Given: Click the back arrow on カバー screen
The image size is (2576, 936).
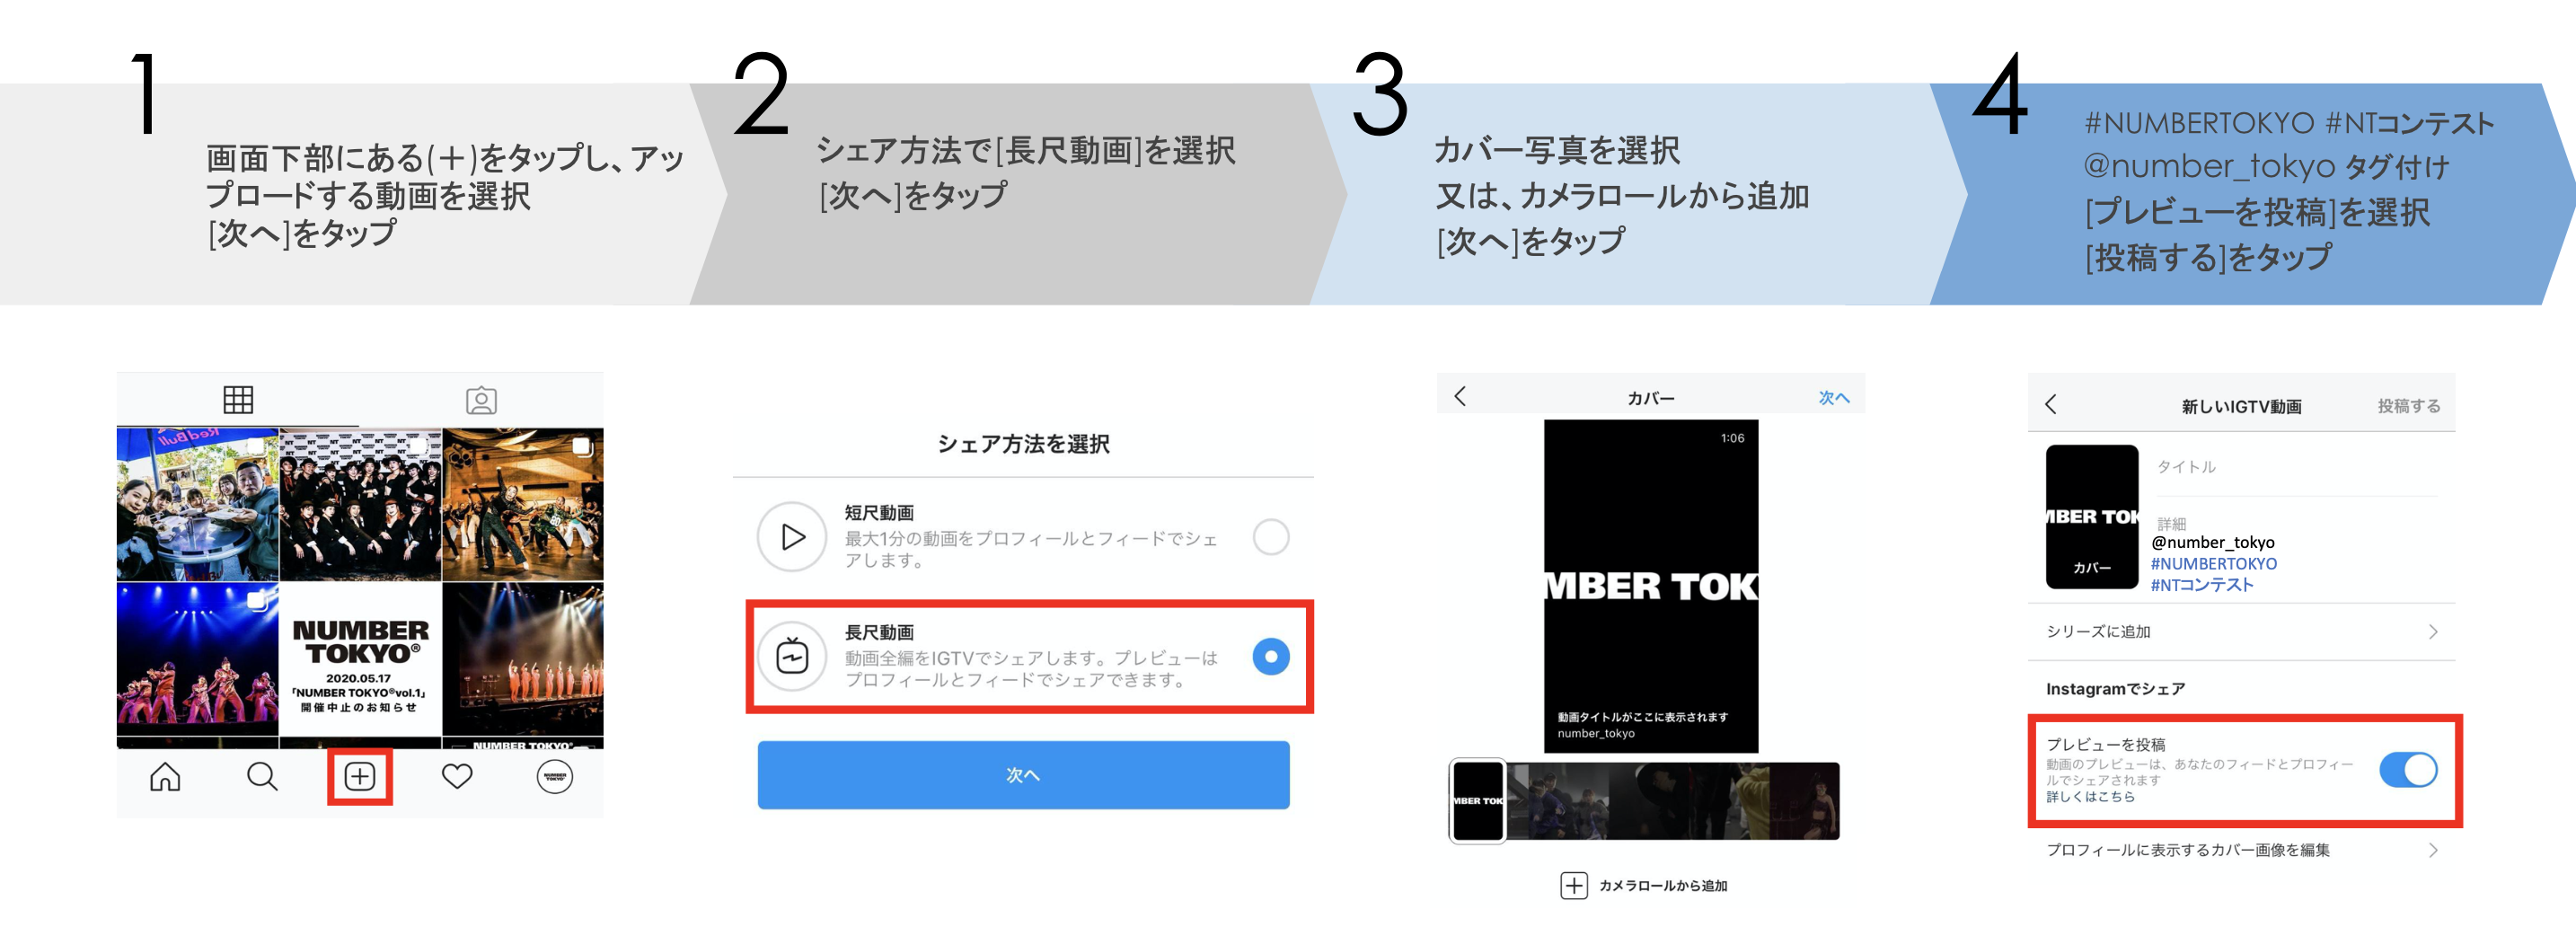Looking at the screenshot, I should [1460, 396].
